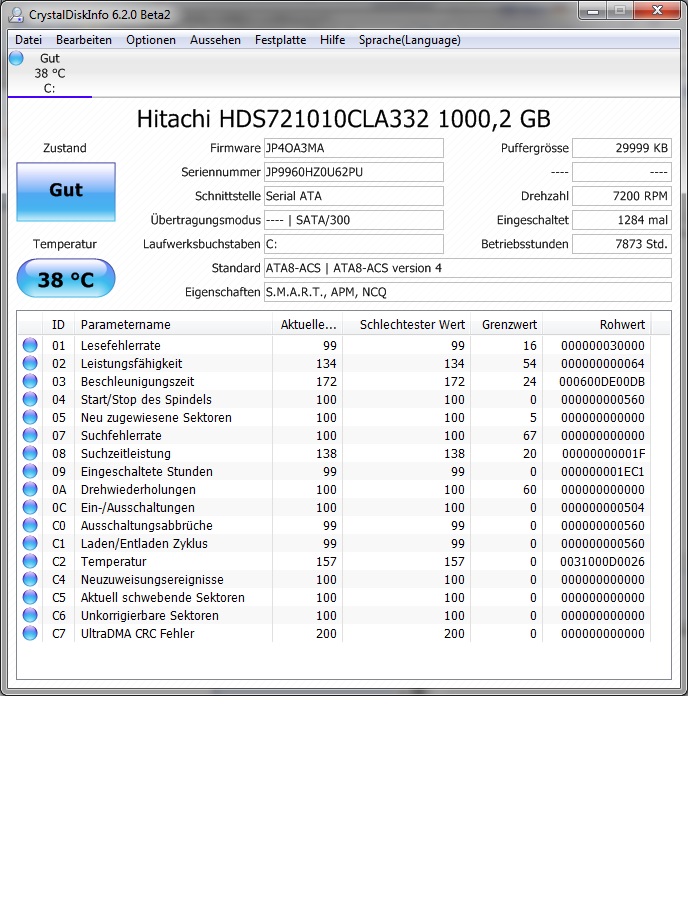Click status orb for UltraDMA CRC Fehler

point(30,633)
